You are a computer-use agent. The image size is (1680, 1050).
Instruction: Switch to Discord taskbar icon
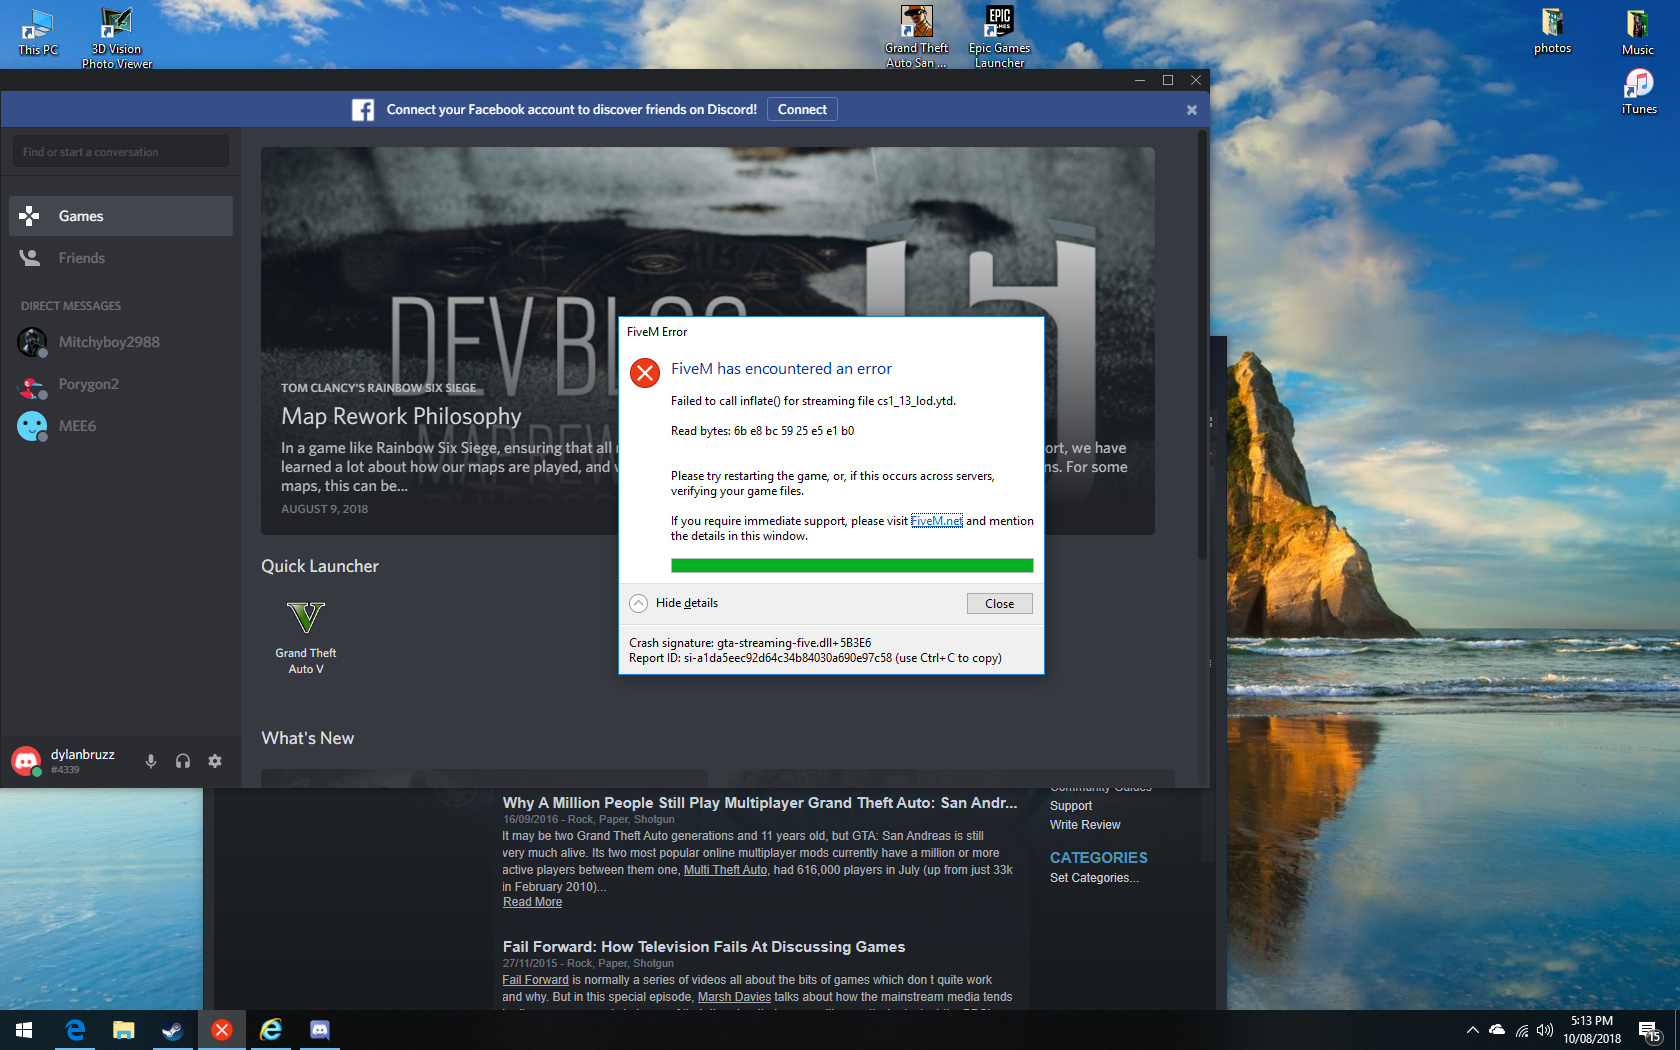pos(320,1030)
